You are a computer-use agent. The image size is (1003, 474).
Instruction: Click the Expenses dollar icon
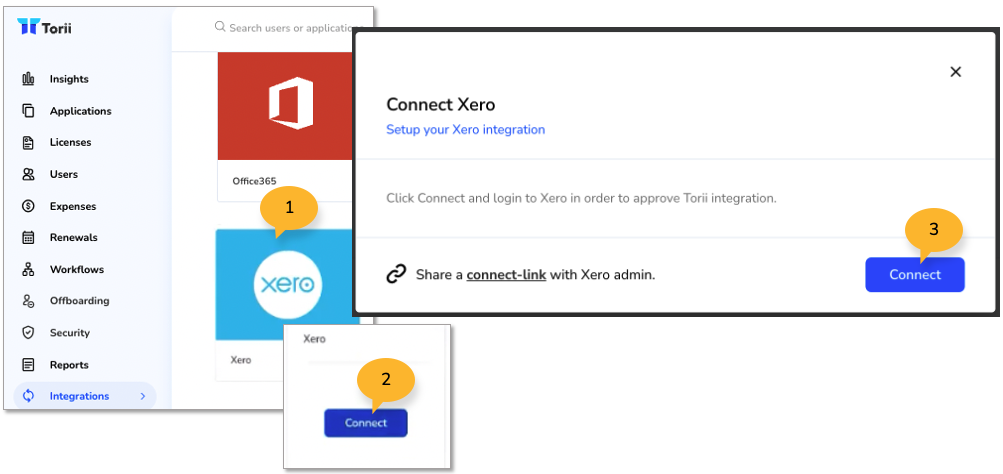pyautogui.click(x=28, y=206)
